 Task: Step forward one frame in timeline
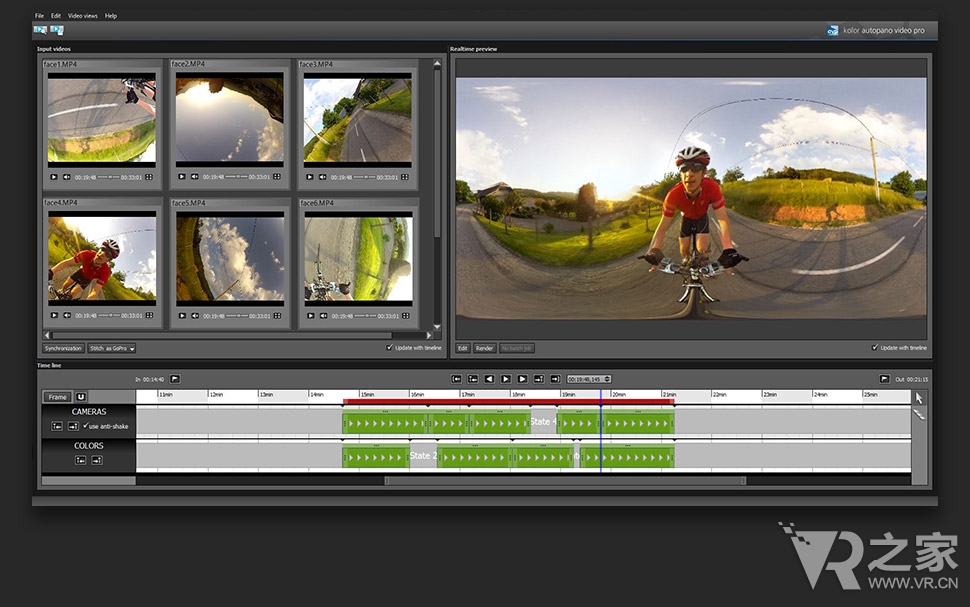522,379
